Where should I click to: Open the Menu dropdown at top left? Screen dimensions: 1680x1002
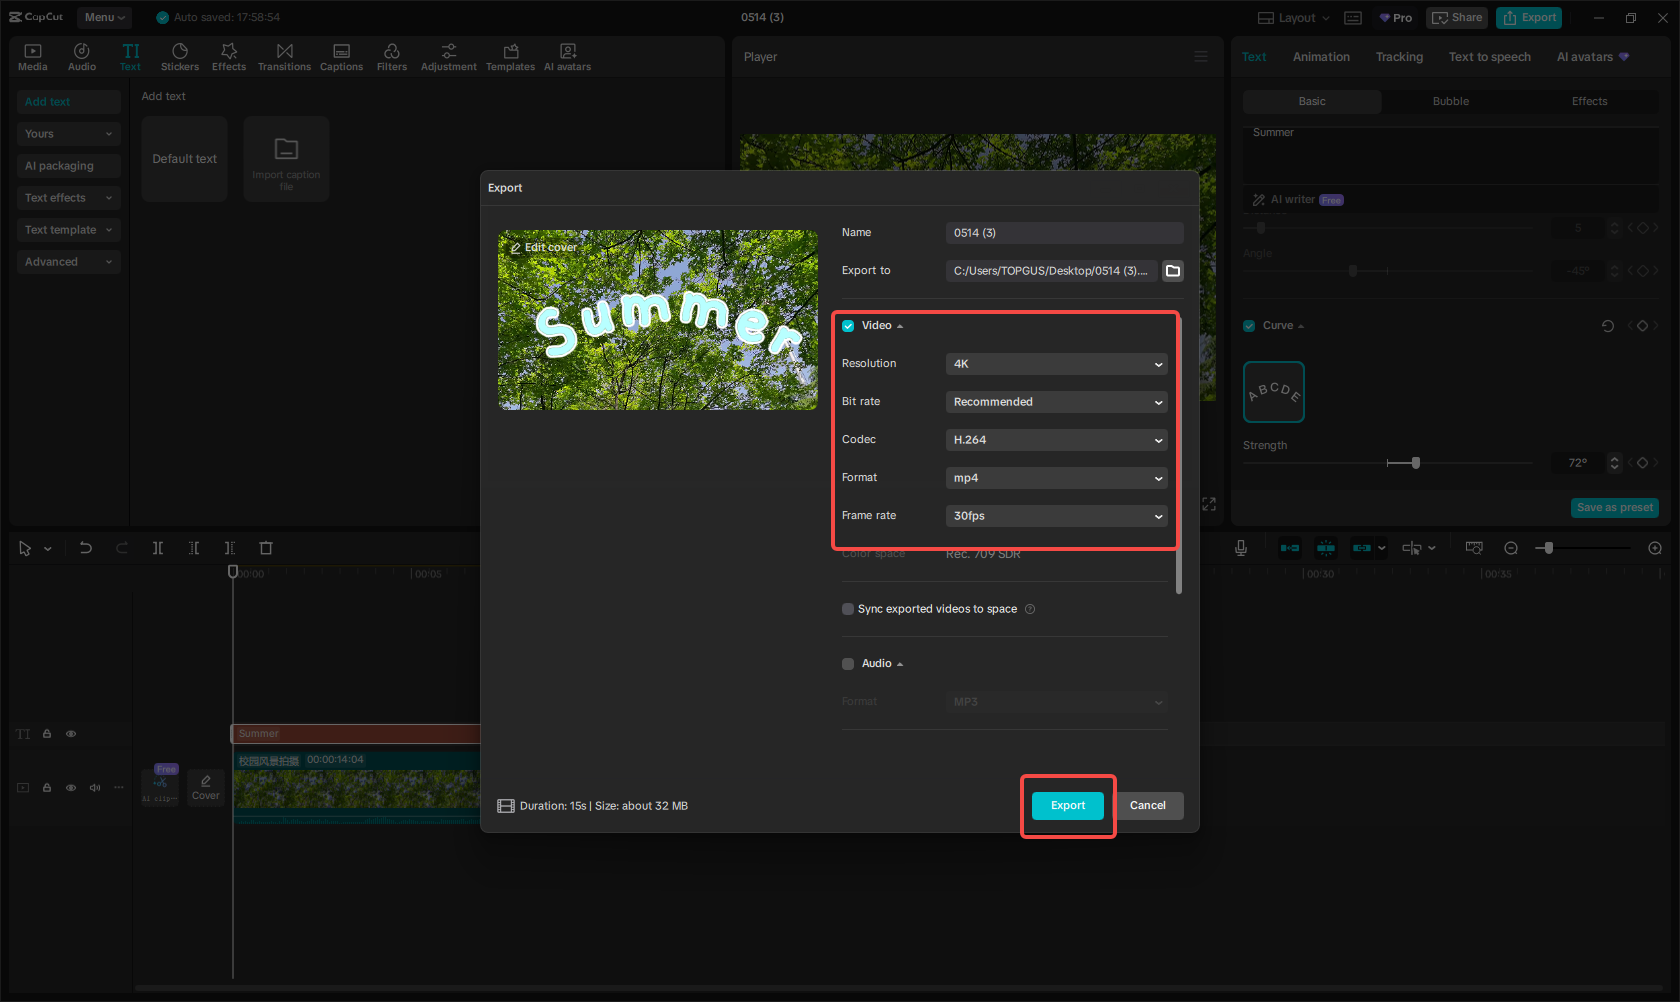104,17
